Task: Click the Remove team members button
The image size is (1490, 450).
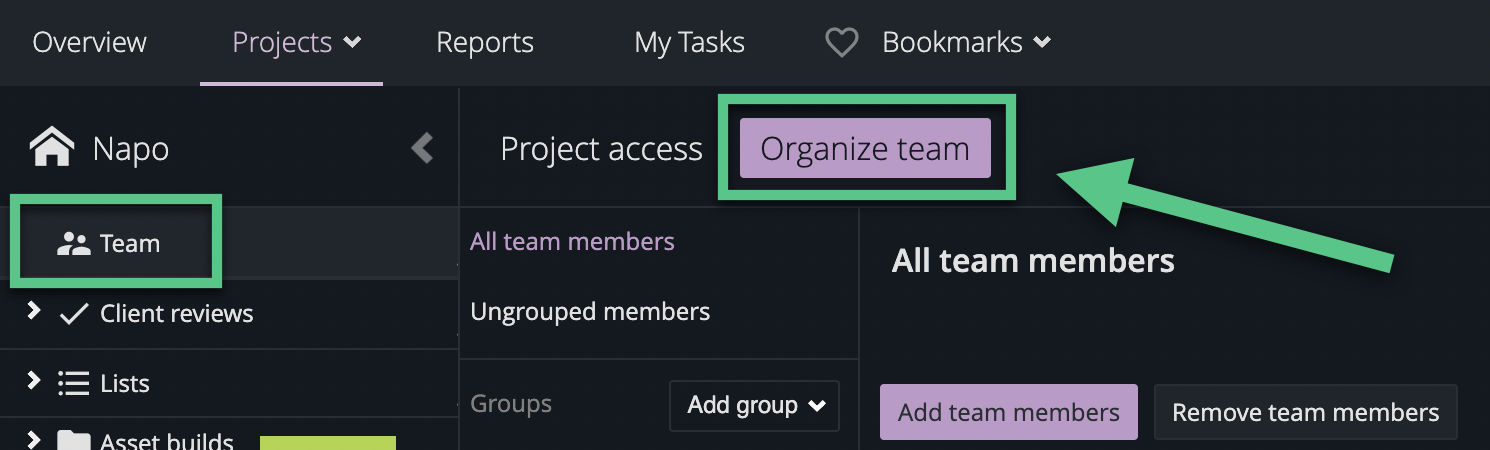Action: [x=1305, y=412]
